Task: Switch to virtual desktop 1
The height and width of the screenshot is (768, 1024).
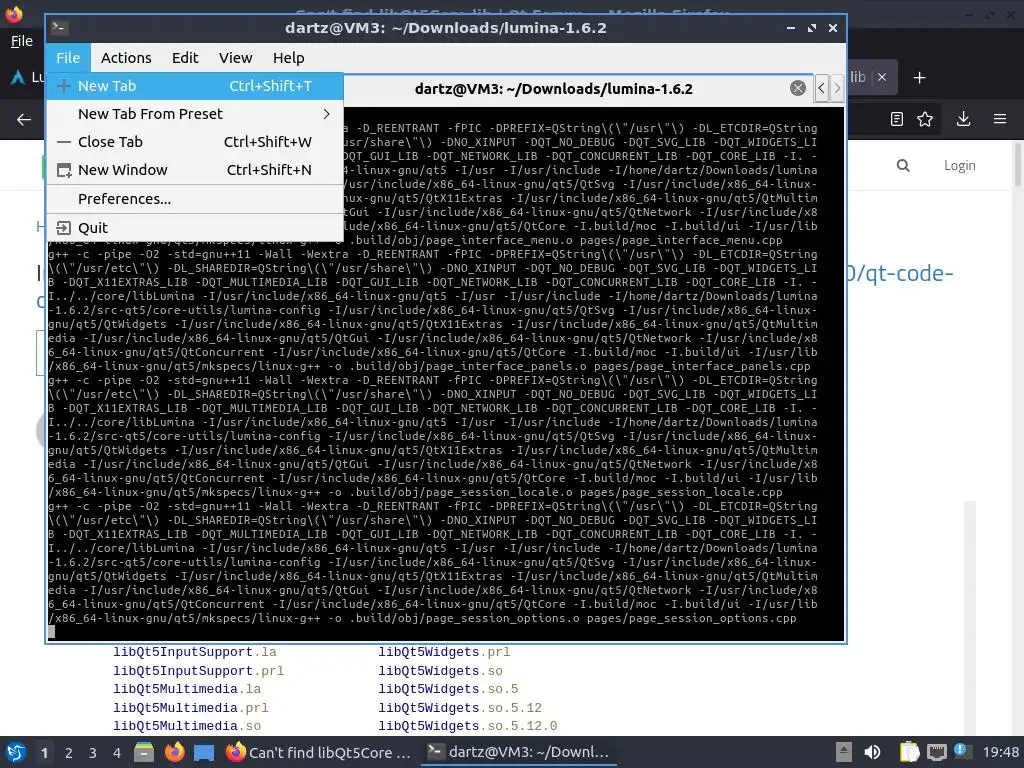Action: (x=44, y=753)
